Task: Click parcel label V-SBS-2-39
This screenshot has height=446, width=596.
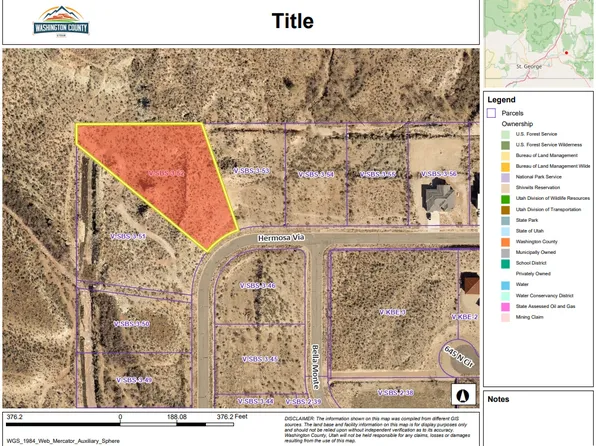Action: tap(303, 402)
